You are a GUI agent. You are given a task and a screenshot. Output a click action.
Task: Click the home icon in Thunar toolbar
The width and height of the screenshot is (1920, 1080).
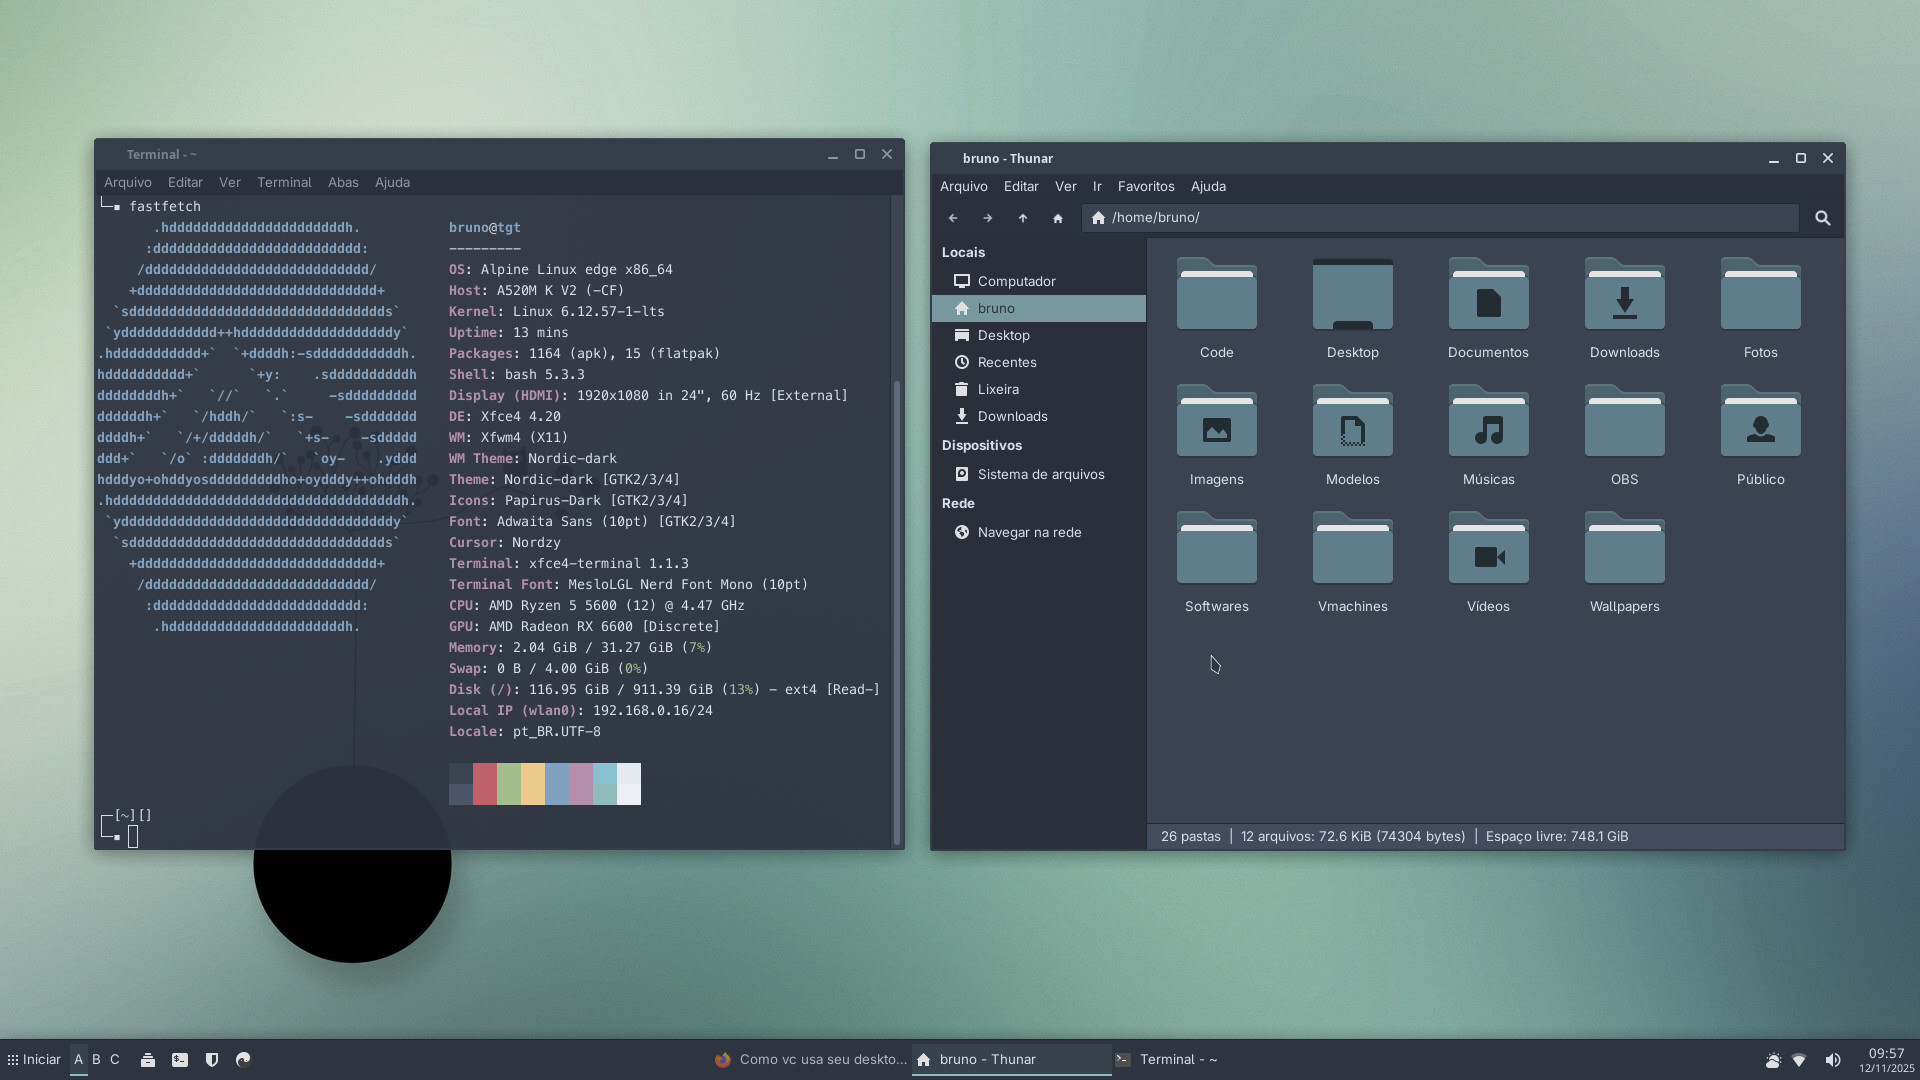1057,218
